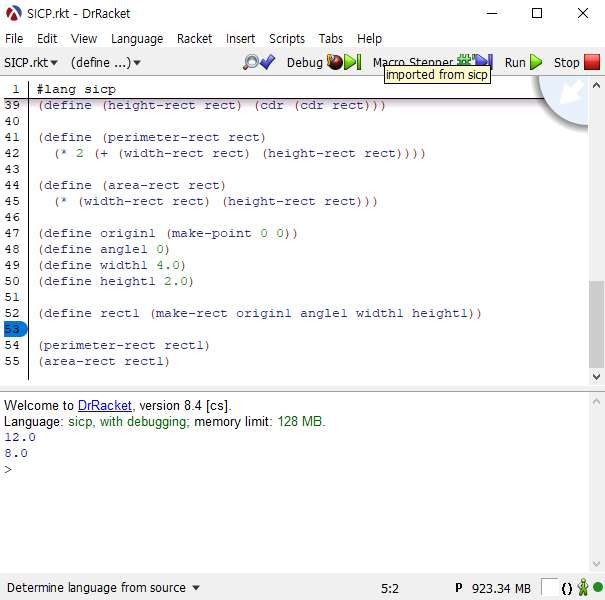605x600 pixels.
Task: Open the Determine language from source selector
Action: coord(104,588)
